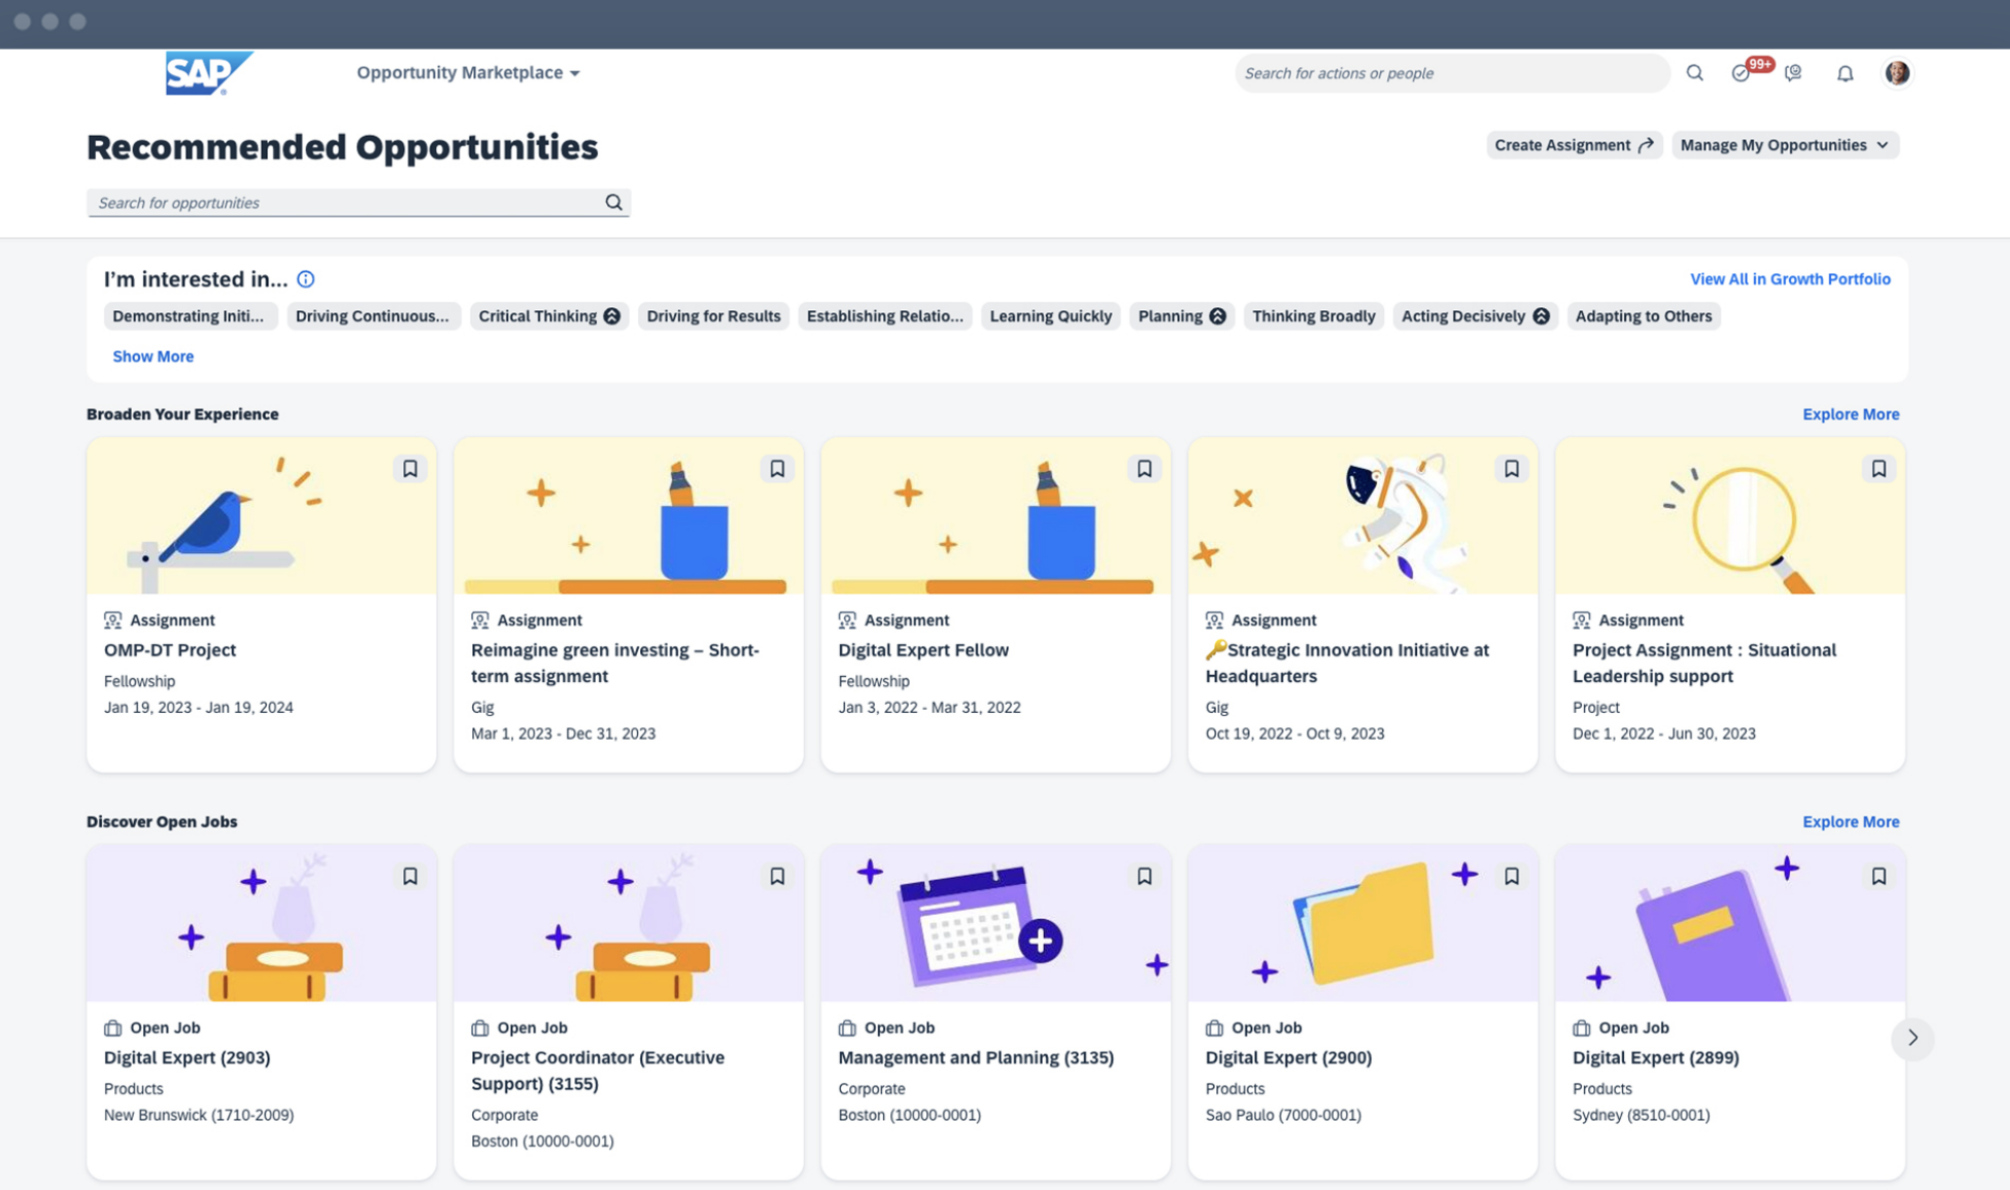Open View All in Growth Portfolio
The height and width of the screenshot is (1190, 2010).
pos(1790,279)
